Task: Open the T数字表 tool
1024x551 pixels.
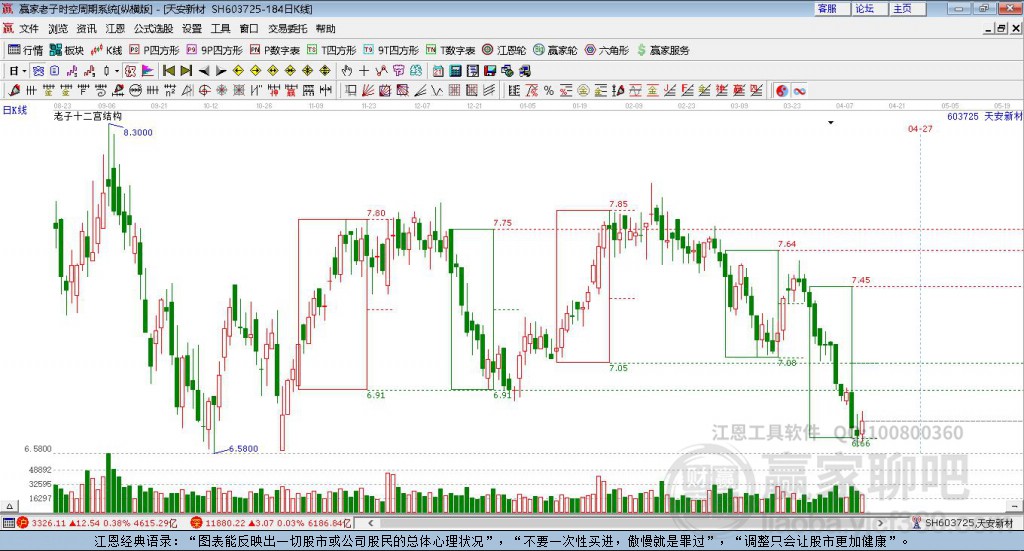Action: pos(450,50)
